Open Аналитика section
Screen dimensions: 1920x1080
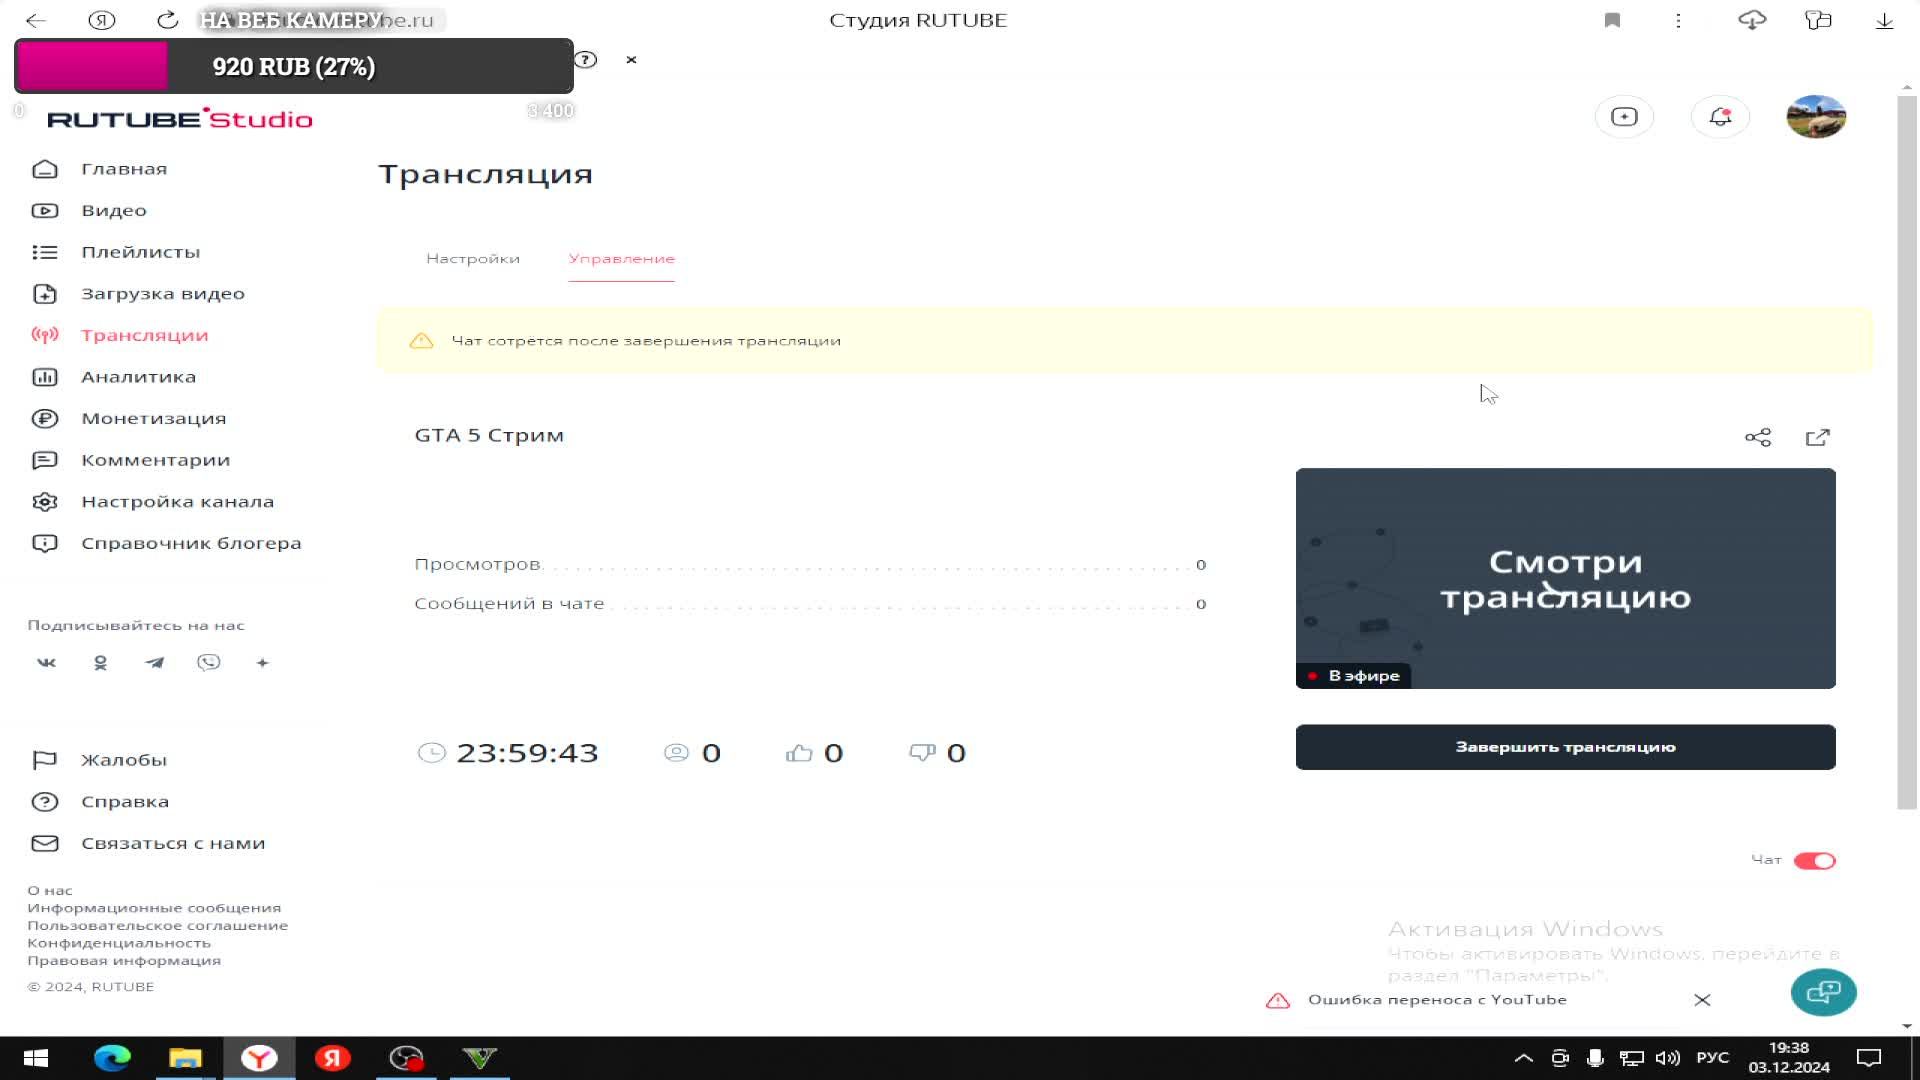114,377
